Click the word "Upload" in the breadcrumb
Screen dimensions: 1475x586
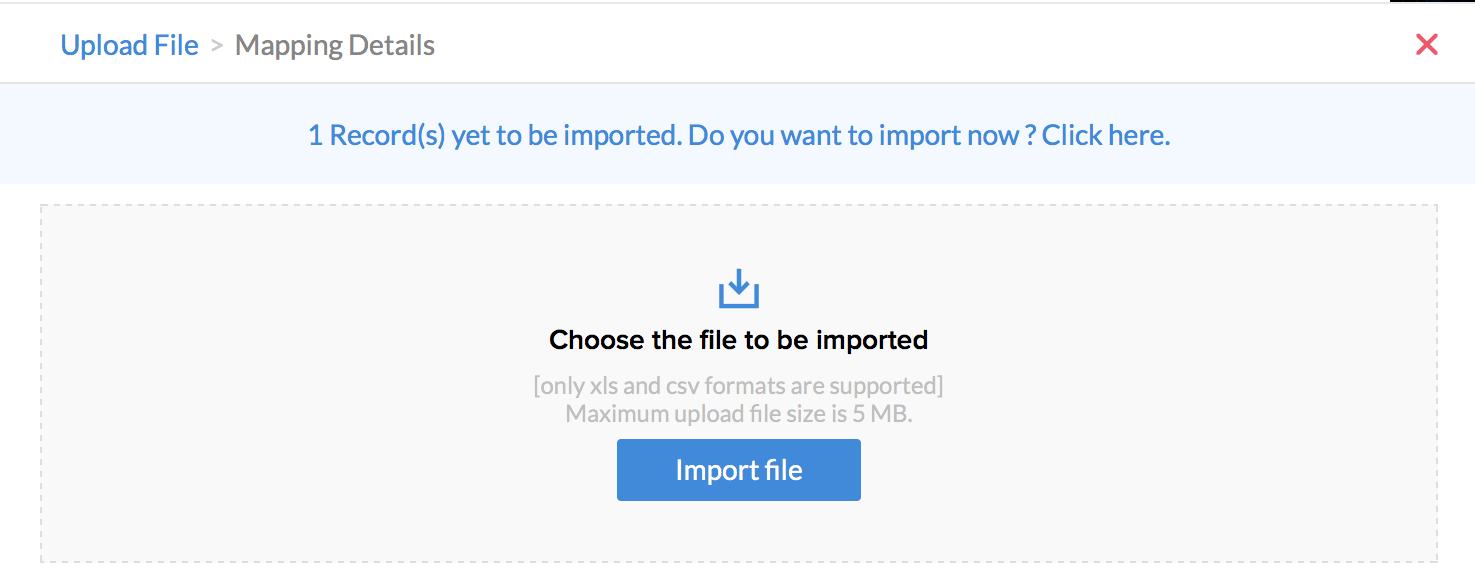(x=106, y=46)
